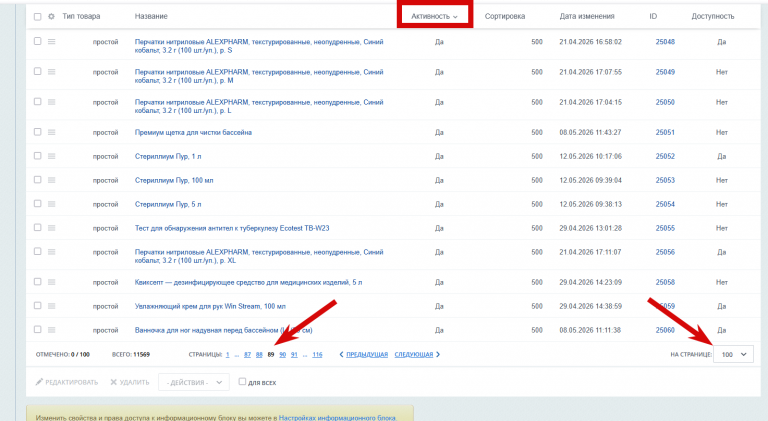Viewport: 768px width, 421px height.
Task: Open the column settings gear icon
Action: [x=51, y=17]
